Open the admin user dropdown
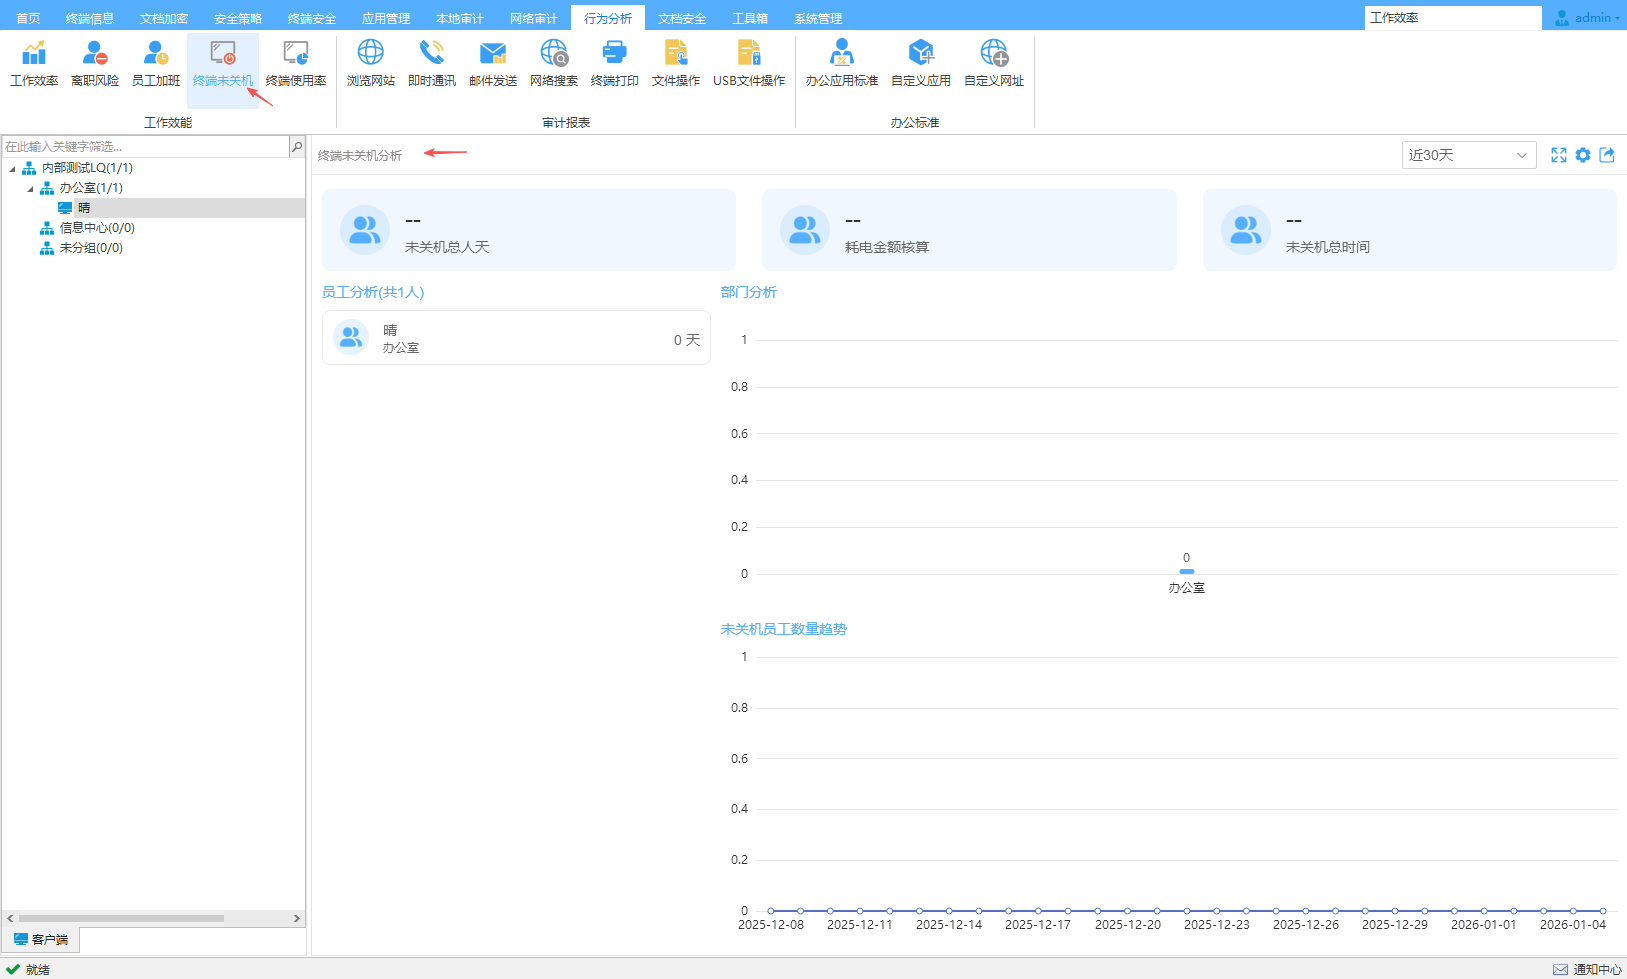The height and width of the screenshot is (979, 1627). 1587,18
